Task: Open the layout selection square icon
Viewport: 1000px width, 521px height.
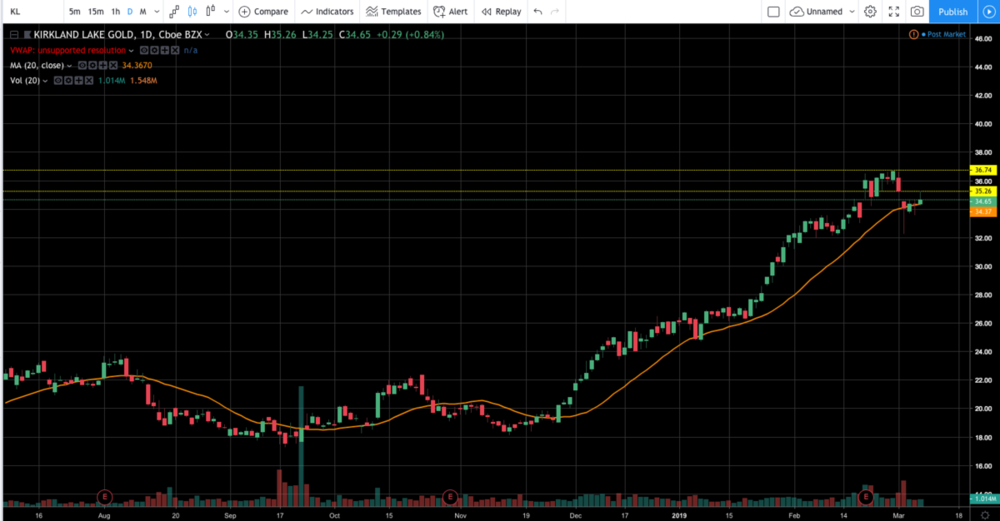Action: (773, 12)
